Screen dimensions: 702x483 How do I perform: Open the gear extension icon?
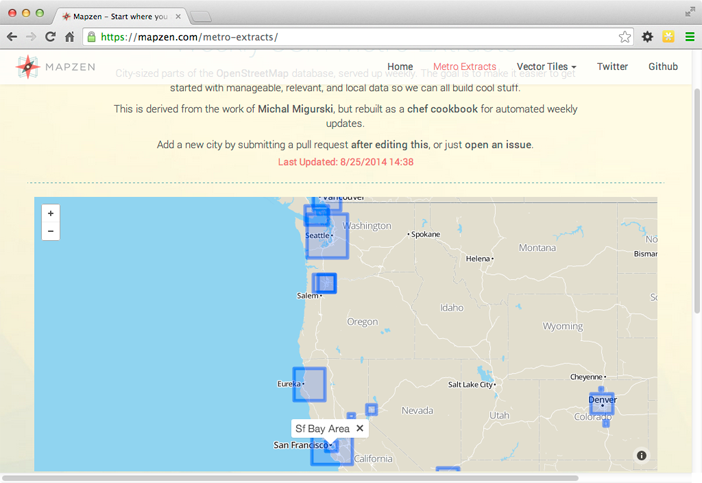point(647,37)
